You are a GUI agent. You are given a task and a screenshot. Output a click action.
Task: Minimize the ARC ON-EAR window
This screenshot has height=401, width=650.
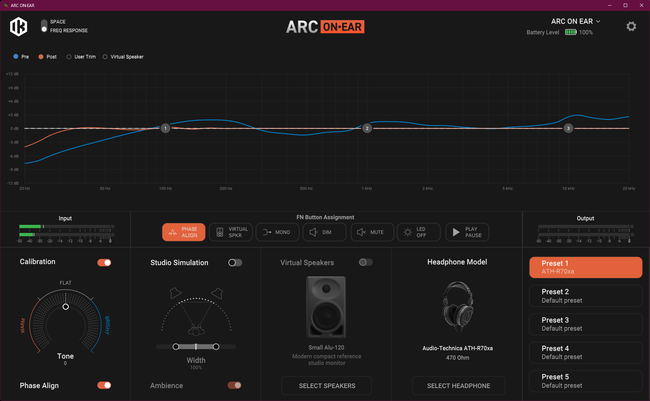click(x=609, y=5)
